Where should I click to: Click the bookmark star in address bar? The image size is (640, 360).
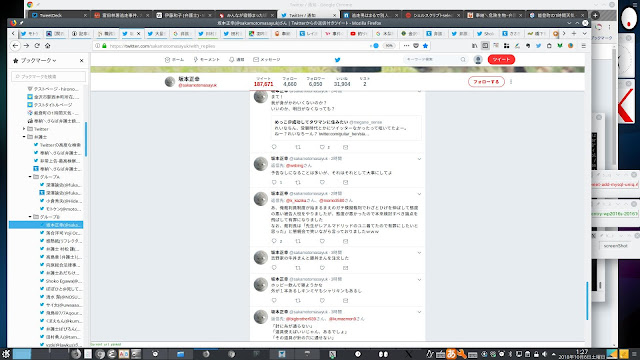tap(425, 46)
